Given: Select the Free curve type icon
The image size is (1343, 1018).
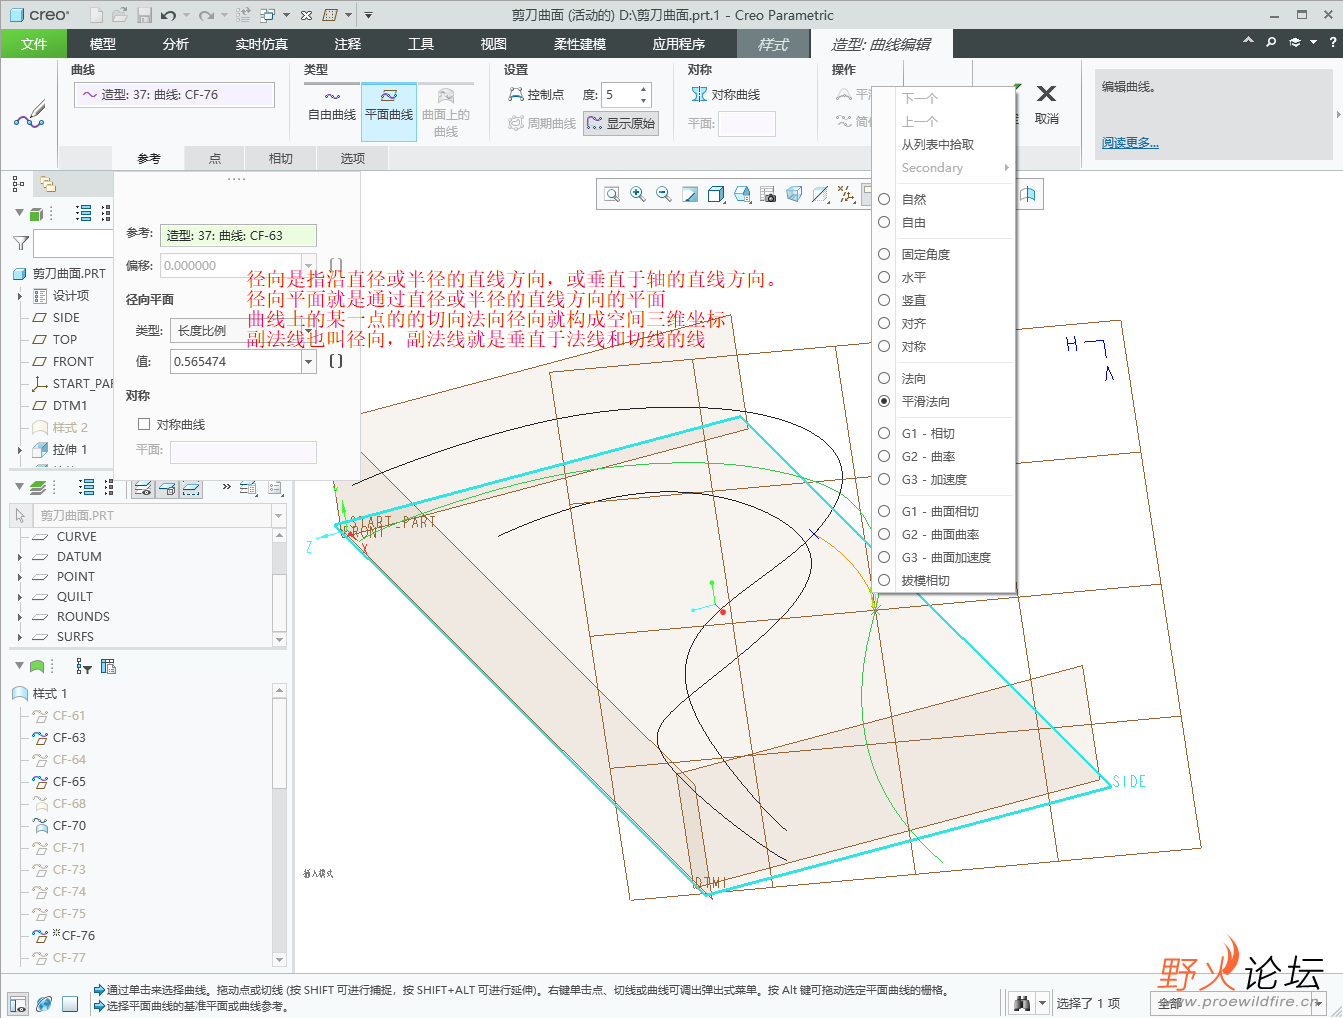Looking at the screenshot, I should coord(332,97).
